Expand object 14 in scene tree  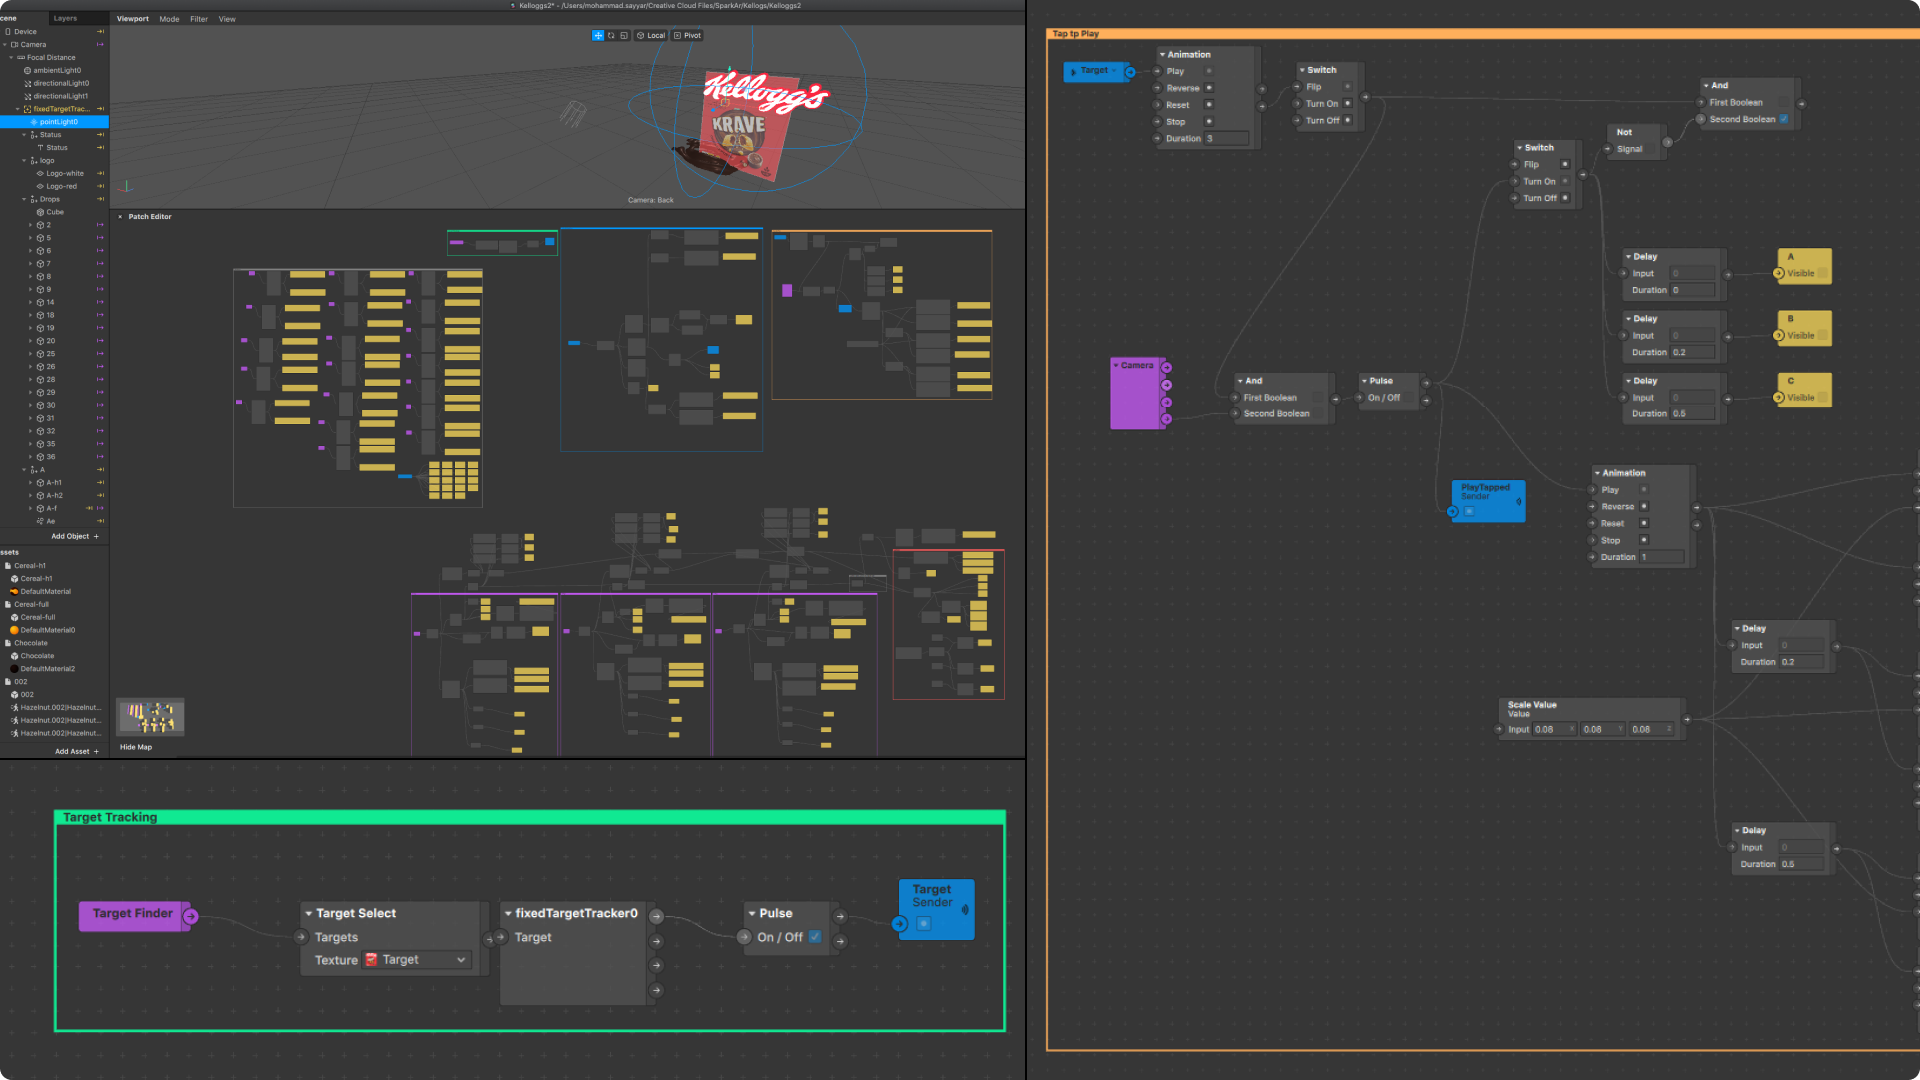click(x=30, y=302)
